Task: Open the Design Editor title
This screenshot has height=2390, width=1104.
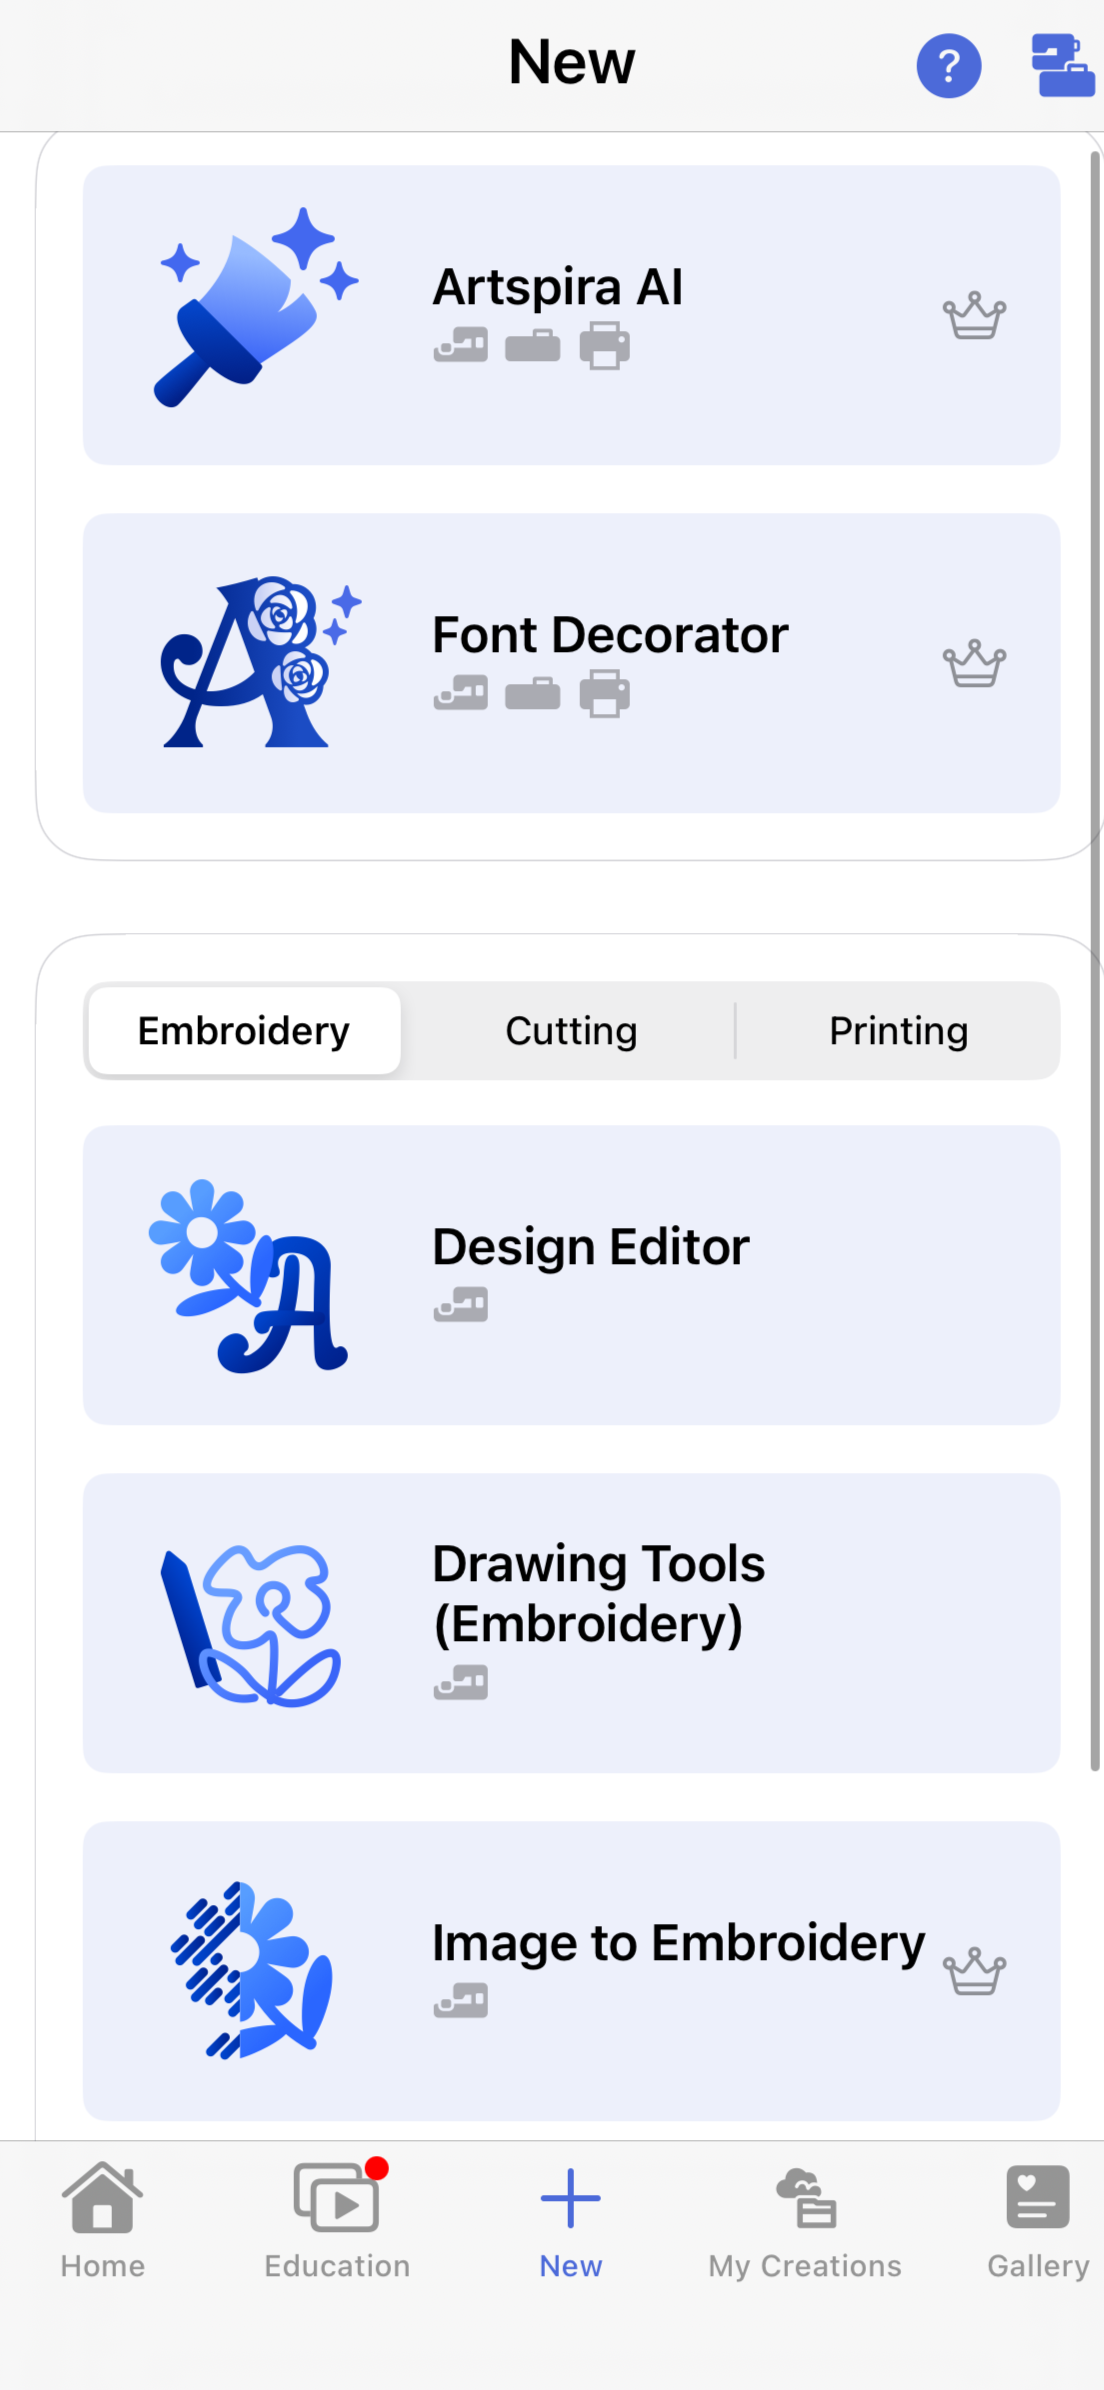Action: 591,1247
